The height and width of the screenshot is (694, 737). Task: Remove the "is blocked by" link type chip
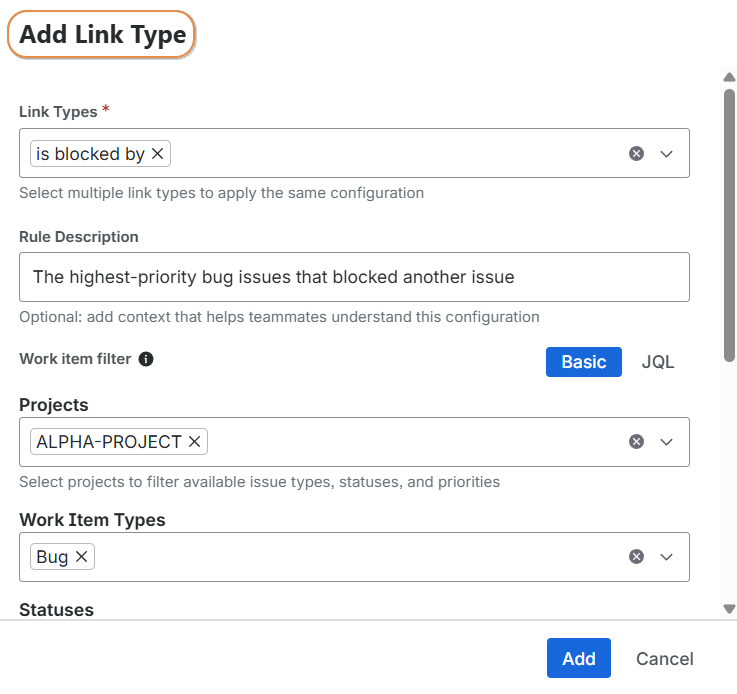[157, 154]
